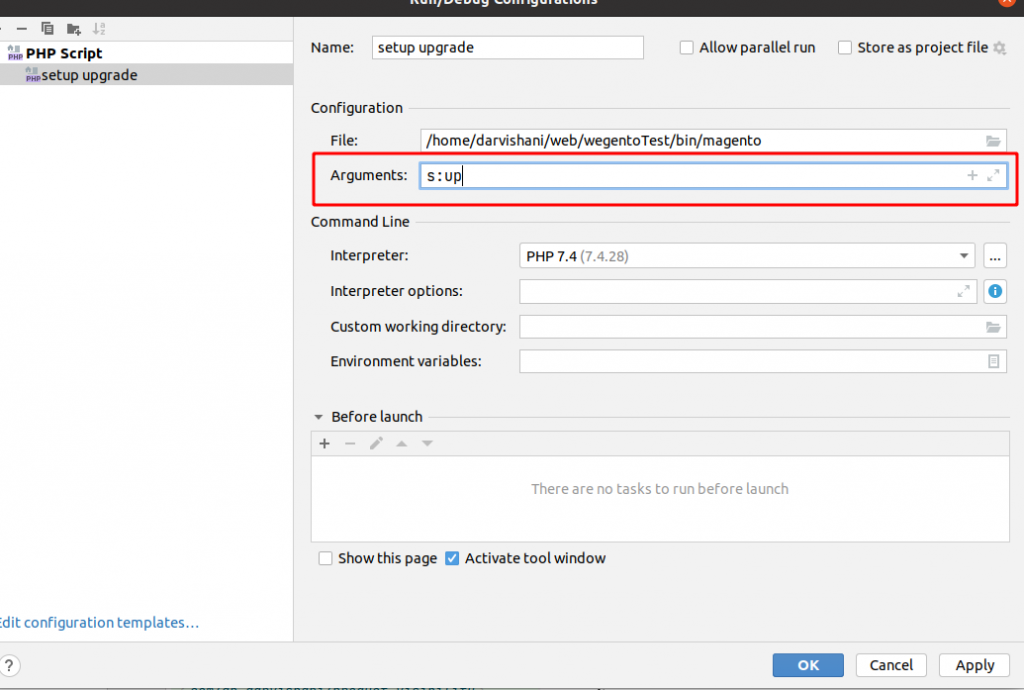Copy the selected configuration
The width and height of the screenshot is (1024, 690).
(47, 29)
